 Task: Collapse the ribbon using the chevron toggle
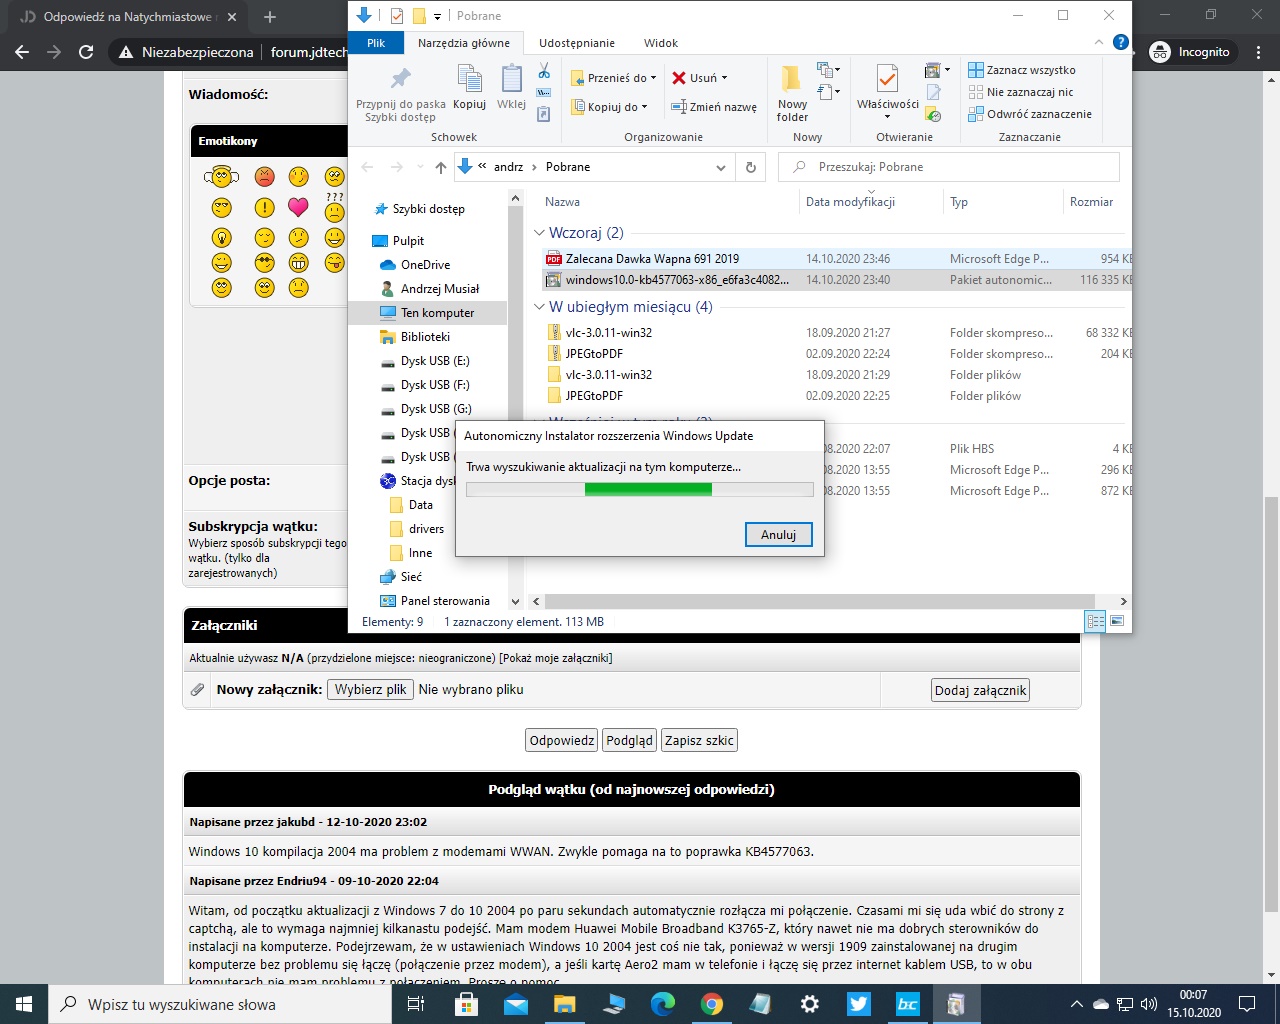(x=1099, y=43)
